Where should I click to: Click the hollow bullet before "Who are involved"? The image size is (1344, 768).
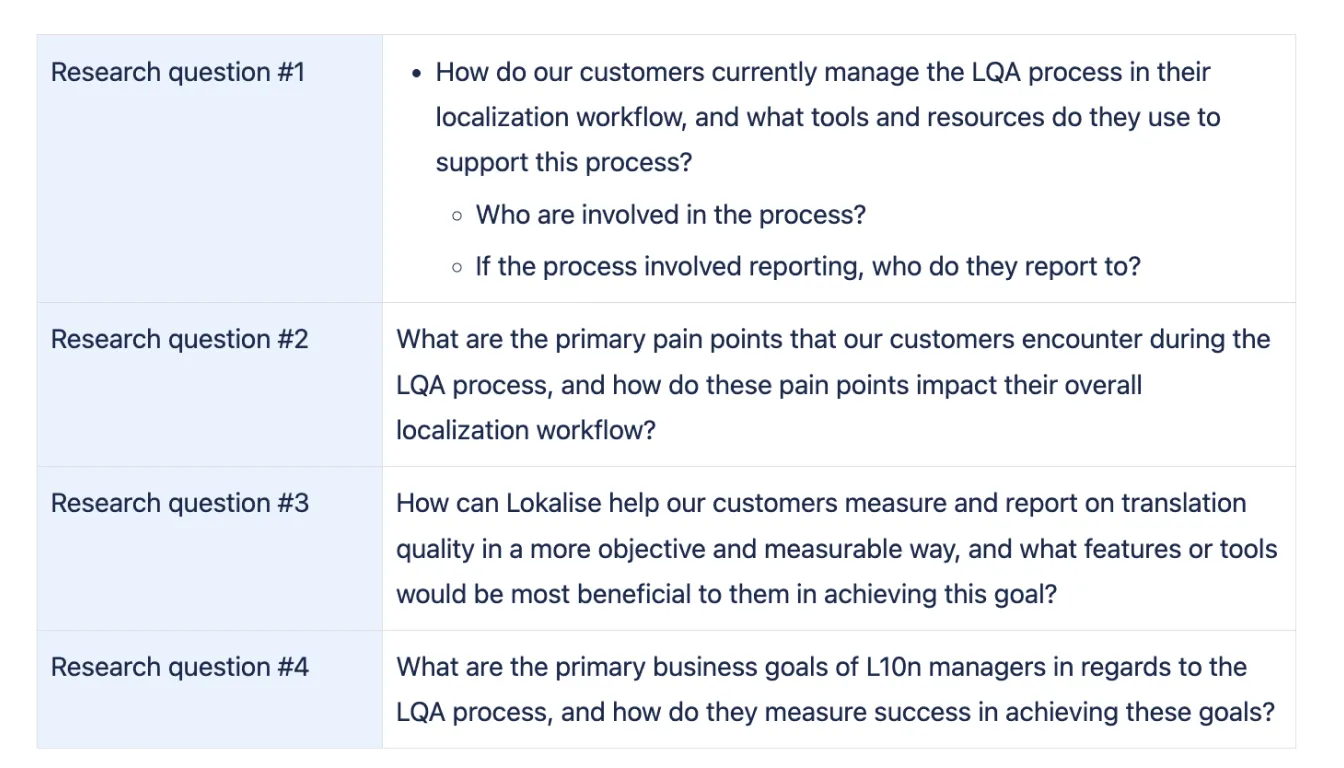click(x=457, y=215)
